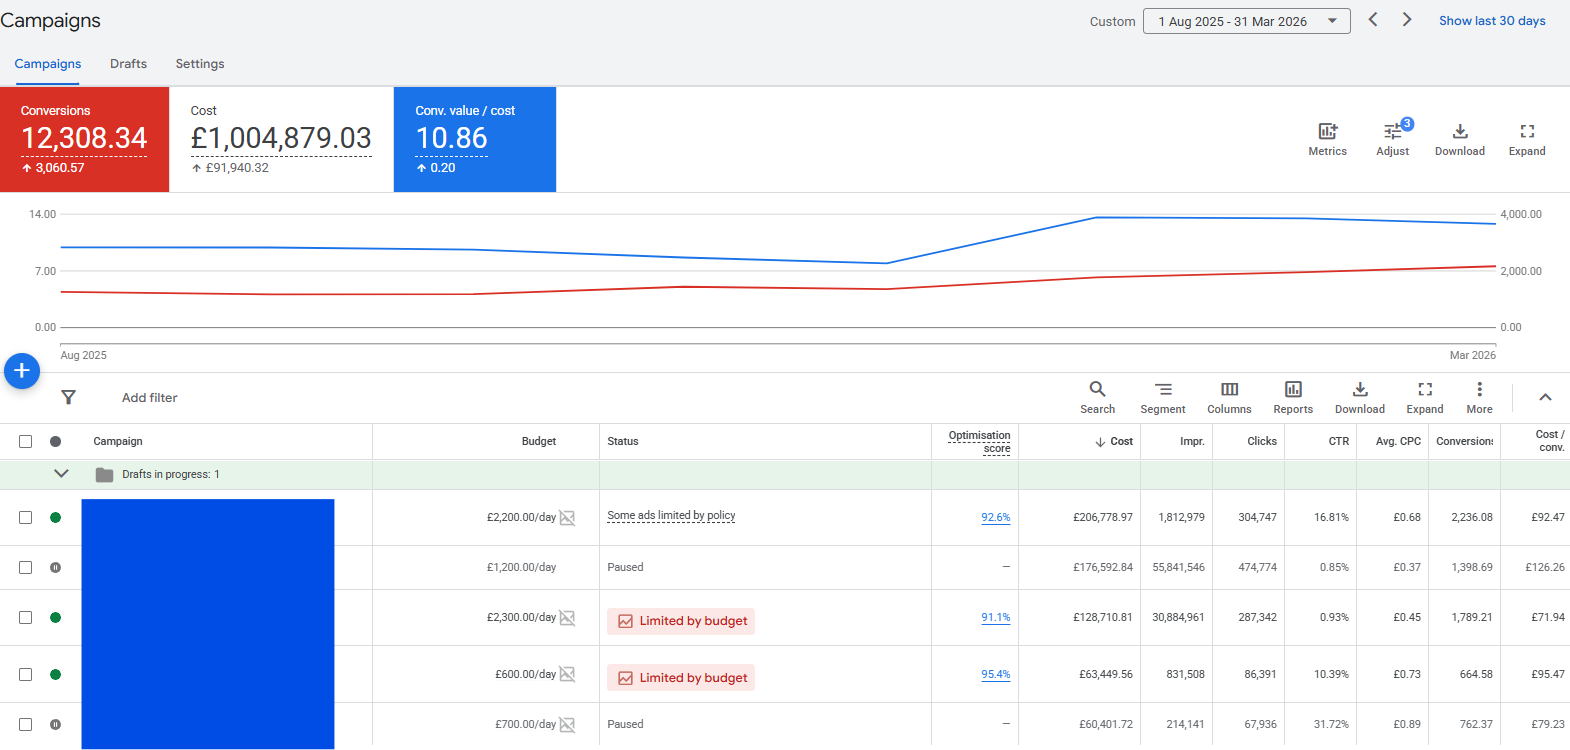Switch to the Settings tab
The height and width of the screenshot is (750, 1570).
[200, 64]
